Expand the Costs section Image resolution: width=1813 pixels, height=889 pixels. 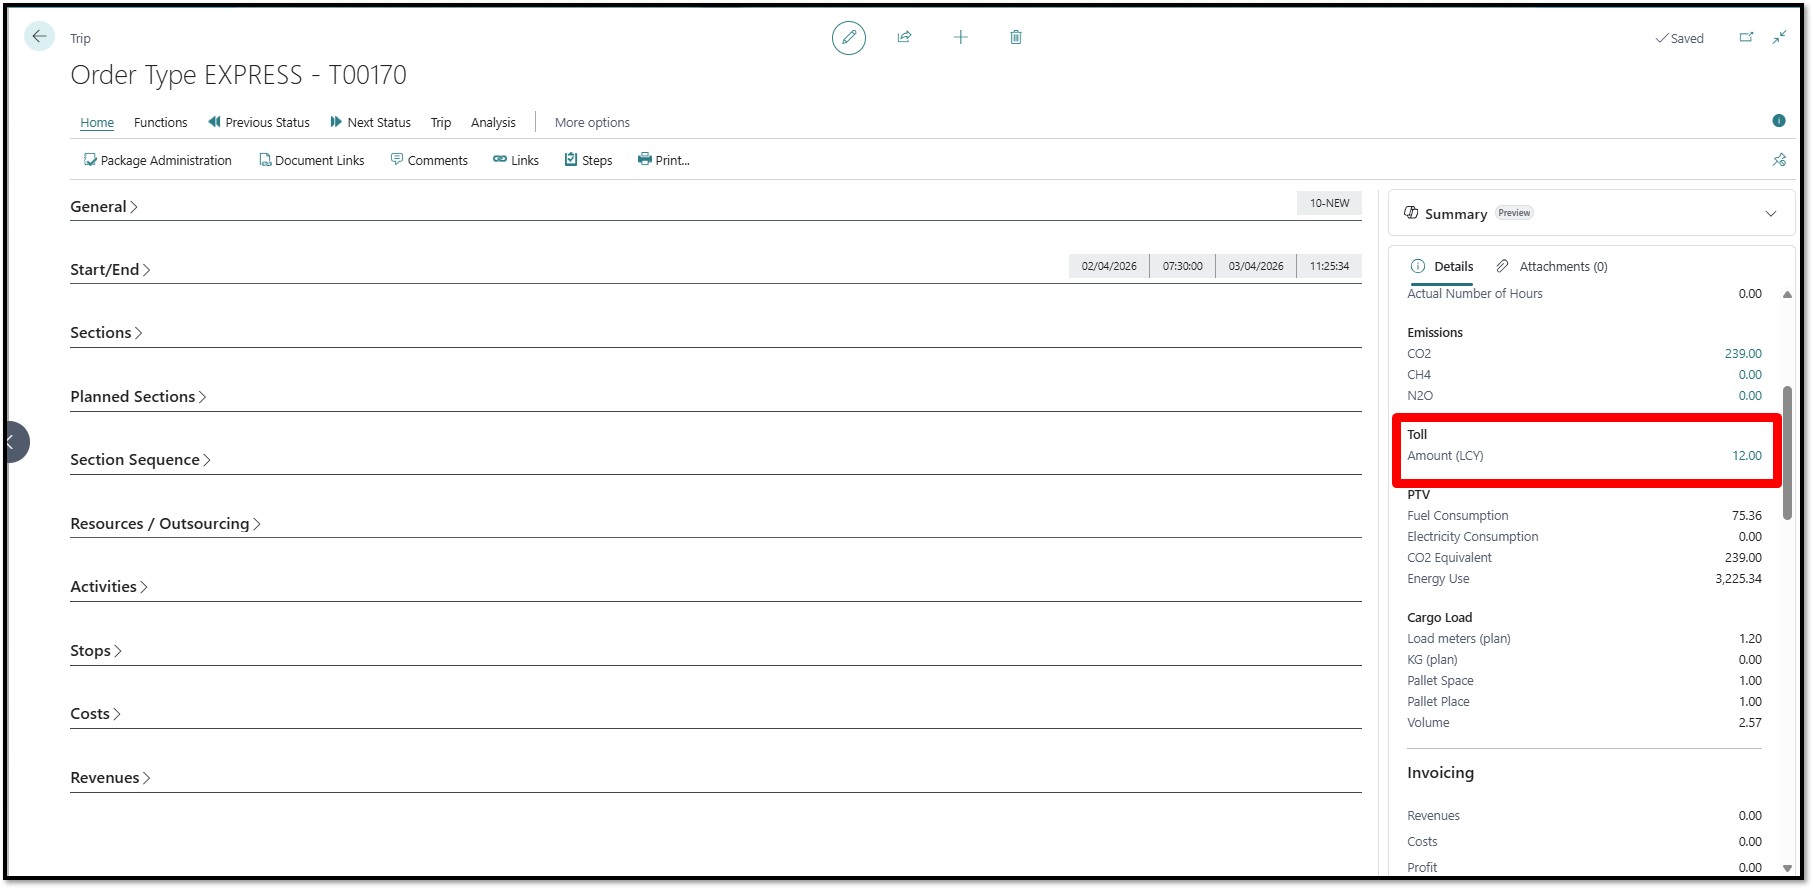coord(95,714)
